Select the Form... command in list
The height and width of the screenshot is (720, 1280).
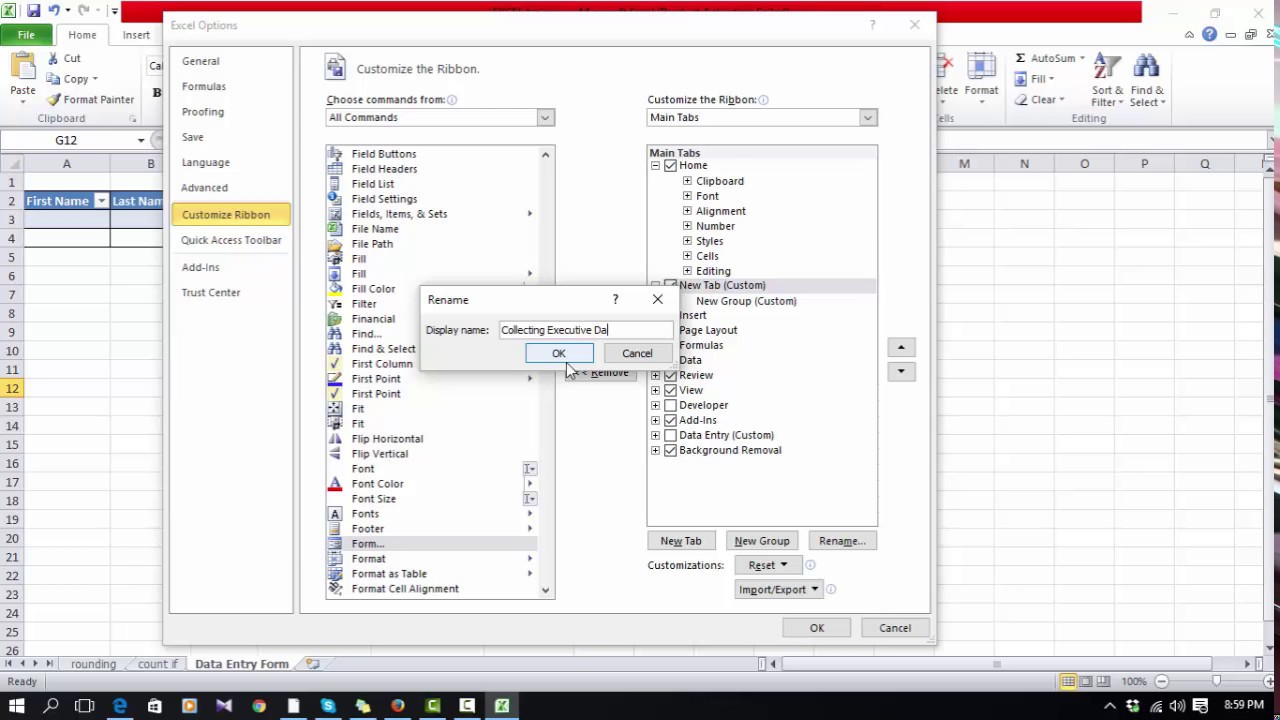pos(432,544)
